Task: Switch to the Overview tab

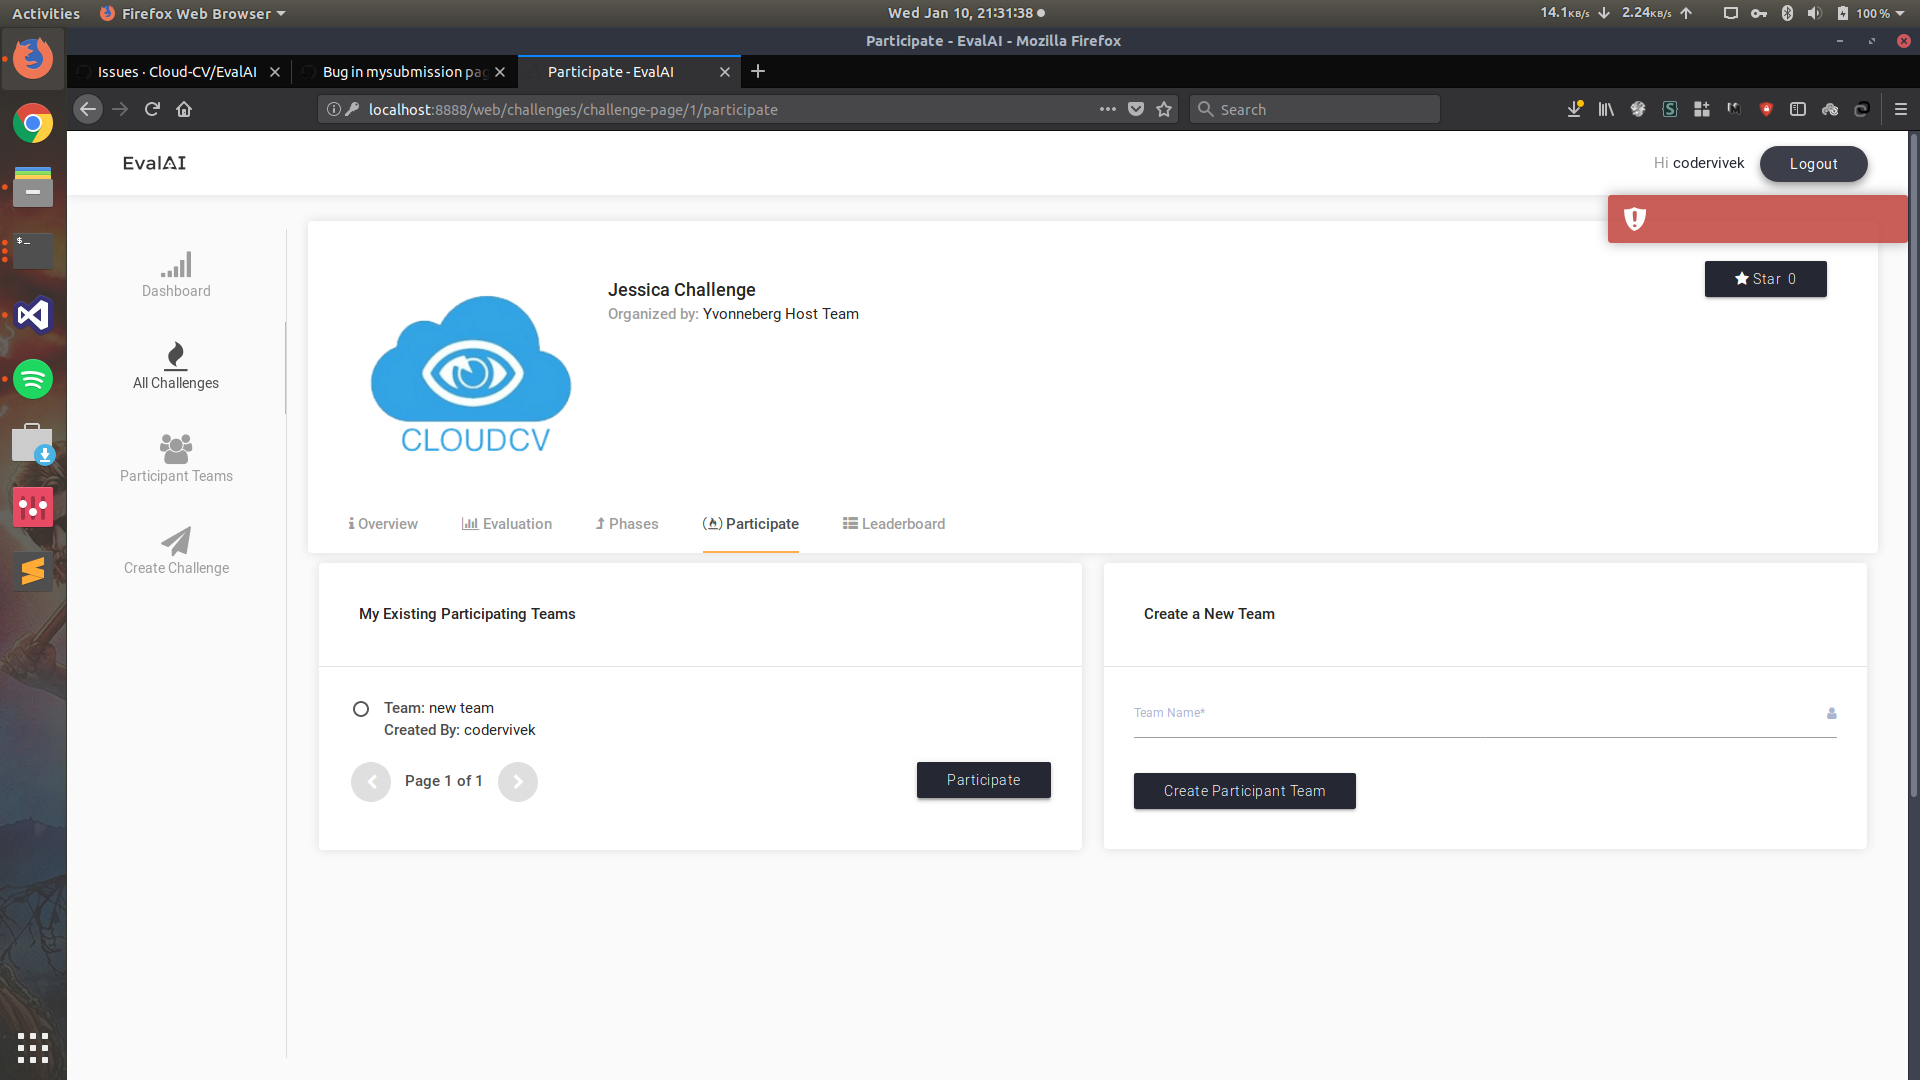Action: [383, 524]
